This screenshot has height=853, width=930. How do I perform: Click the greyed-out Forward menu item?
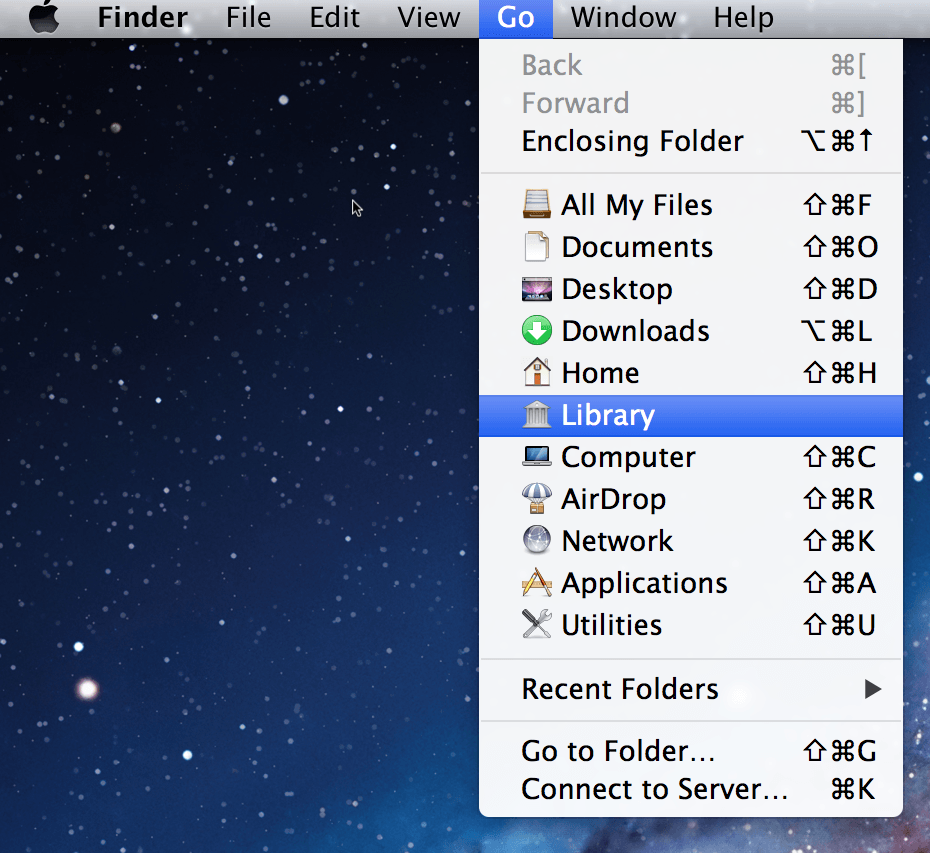[x=691, y=103]
